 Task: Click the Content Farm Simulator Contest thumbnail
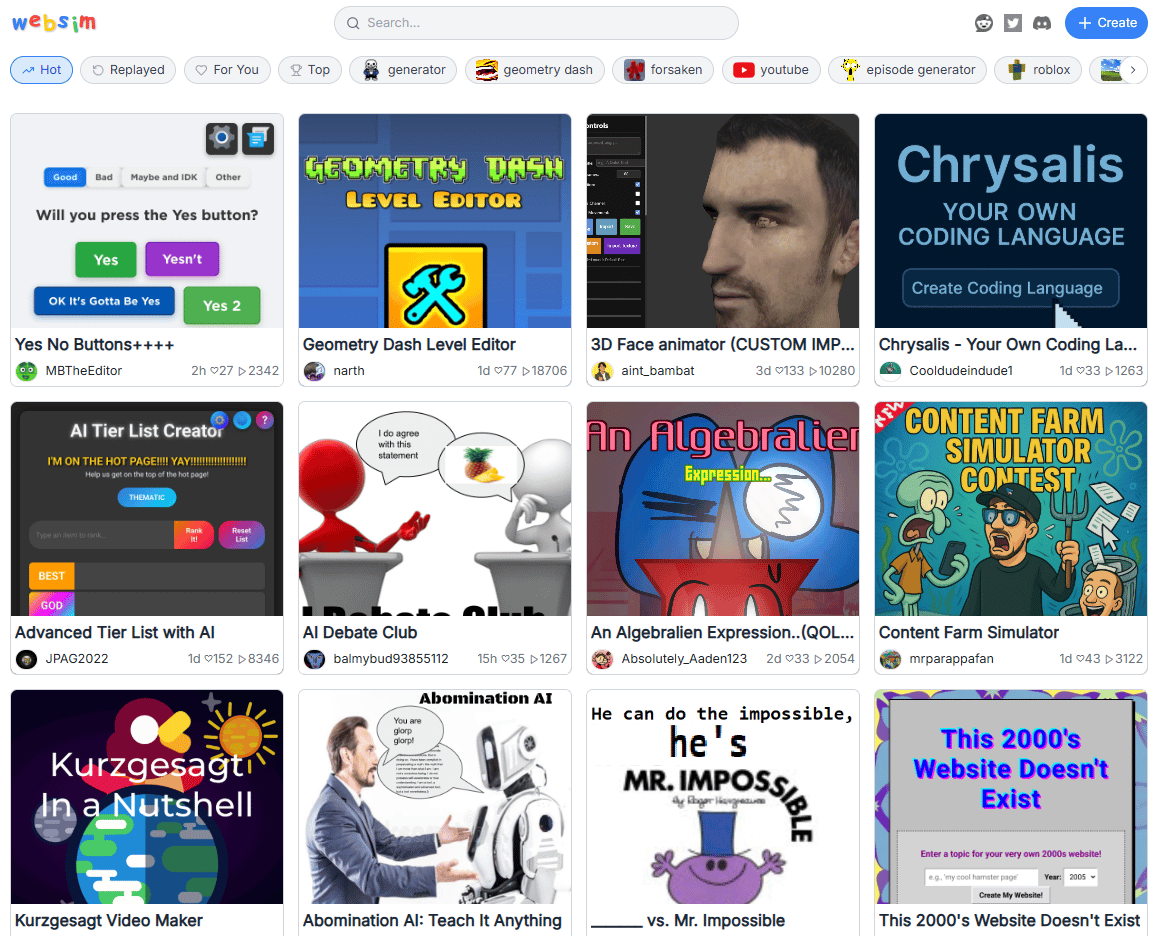click(x=1011, y=509)
